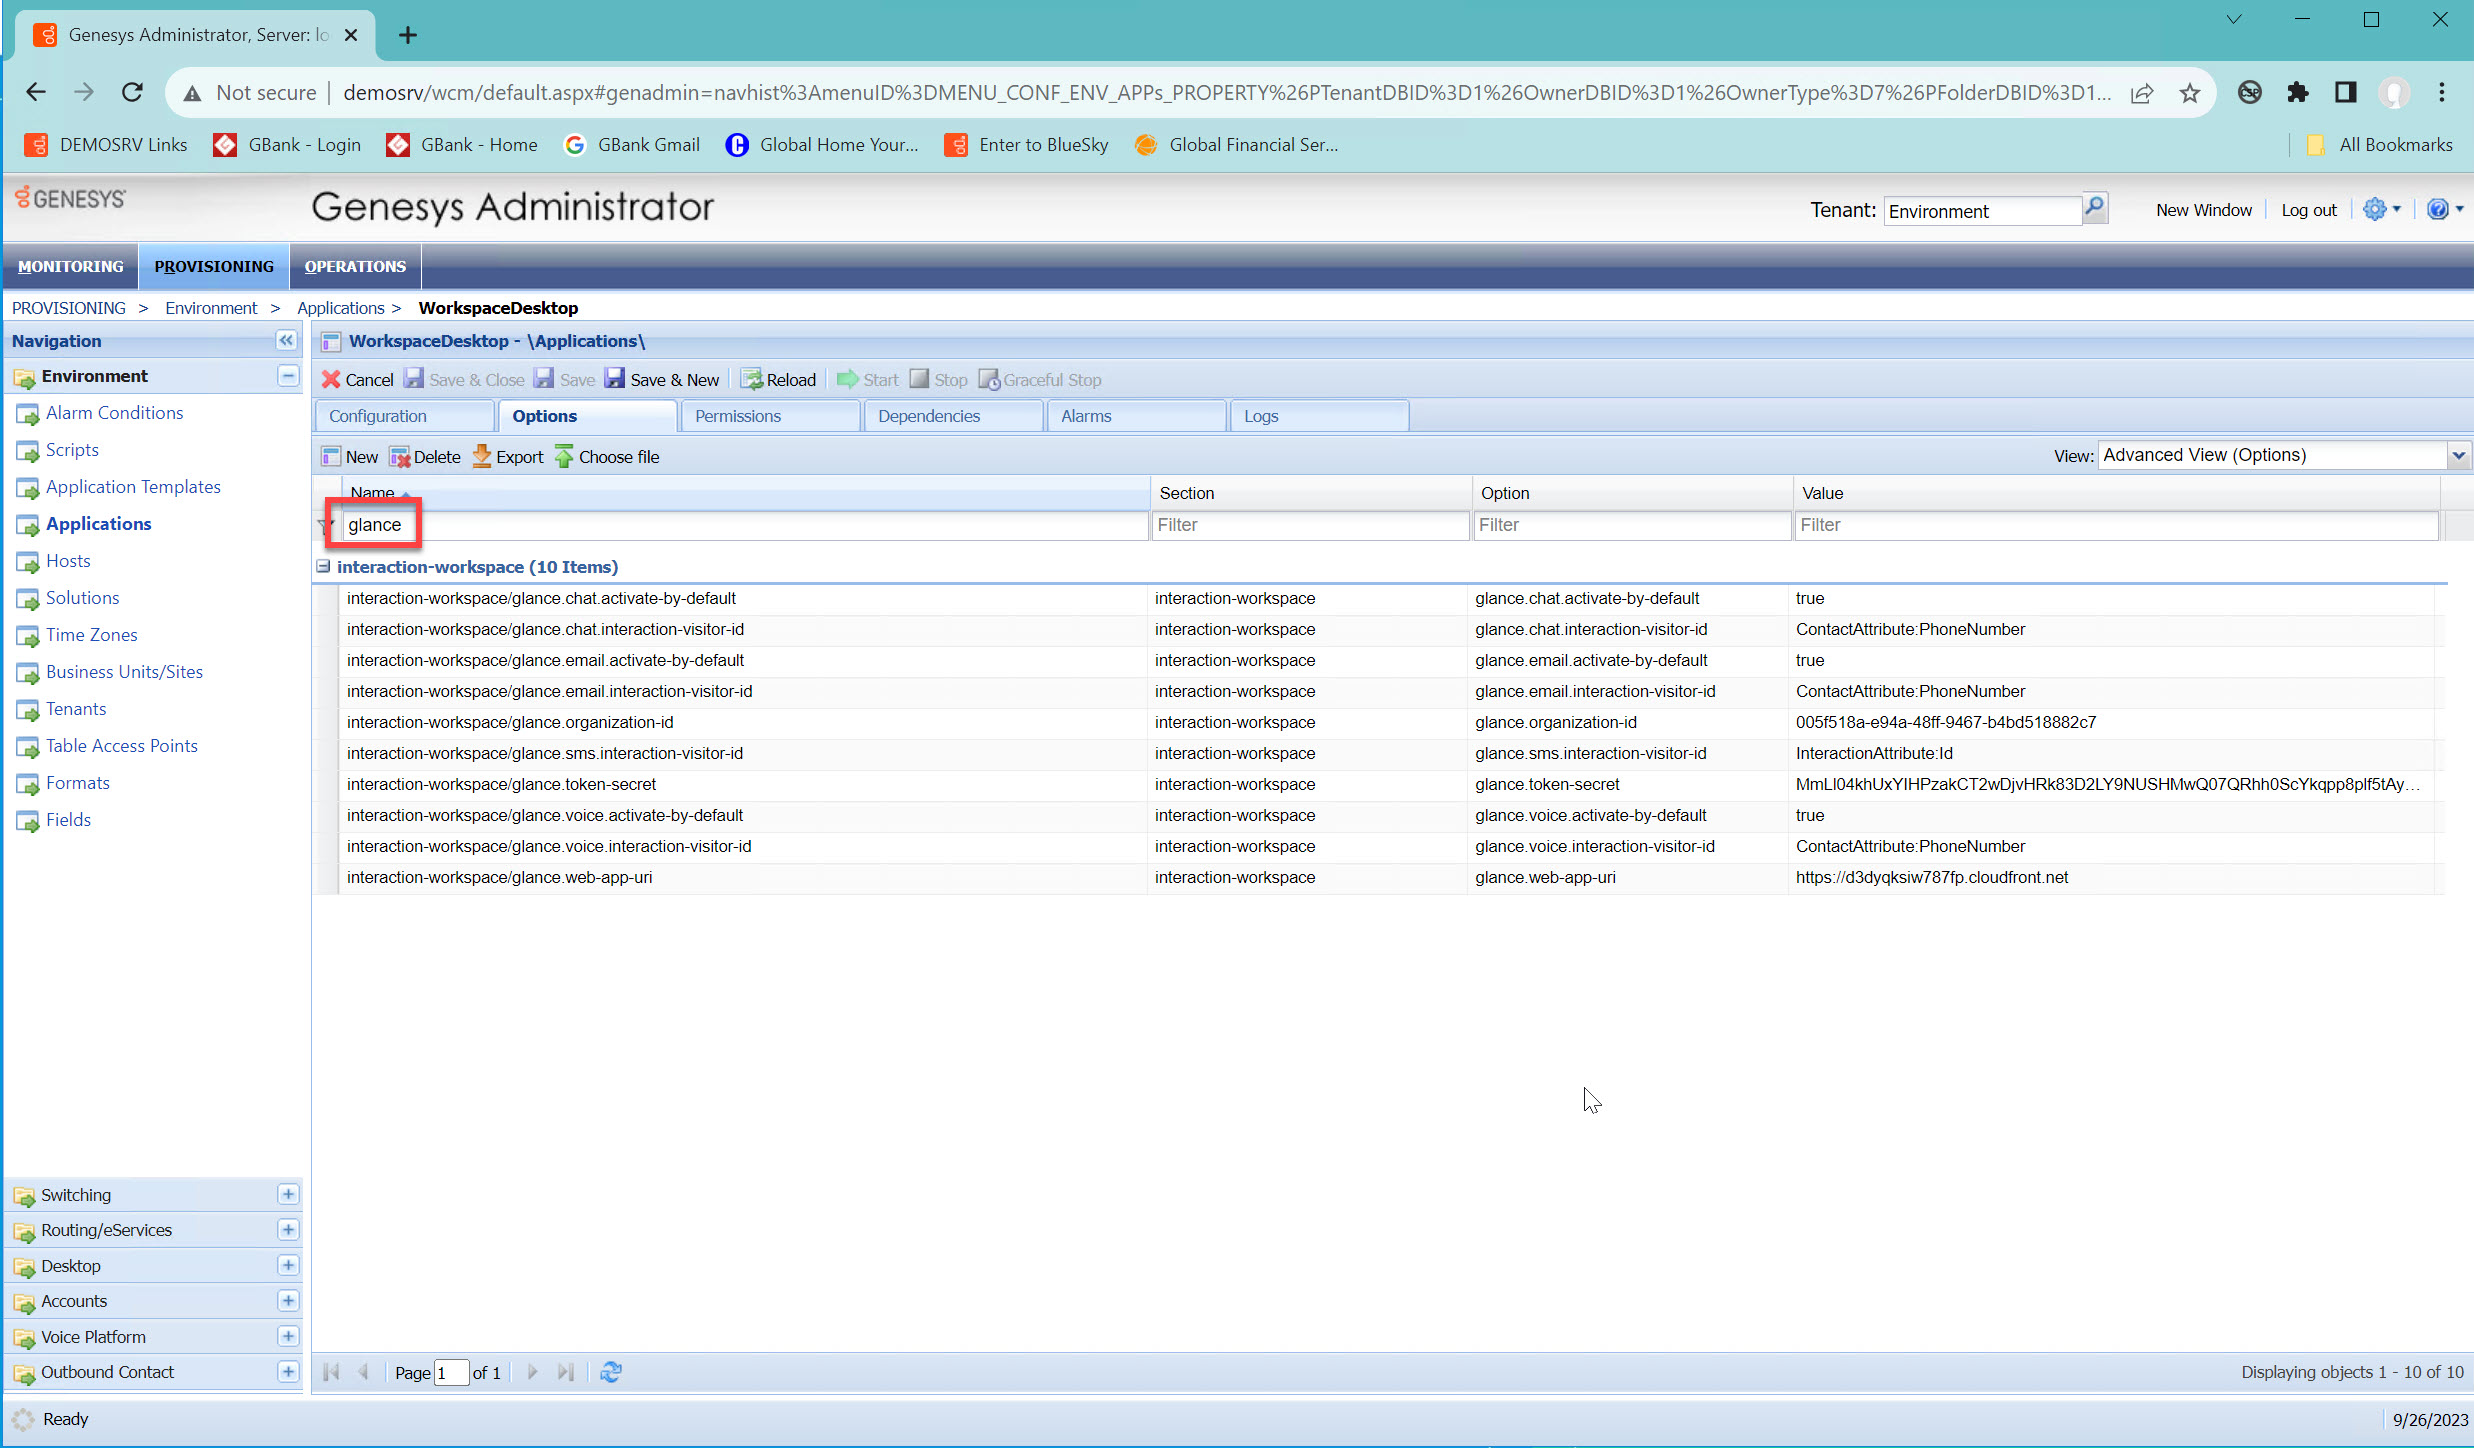
Task: Click Save & New toolbar button
Action: coord(663,379)
